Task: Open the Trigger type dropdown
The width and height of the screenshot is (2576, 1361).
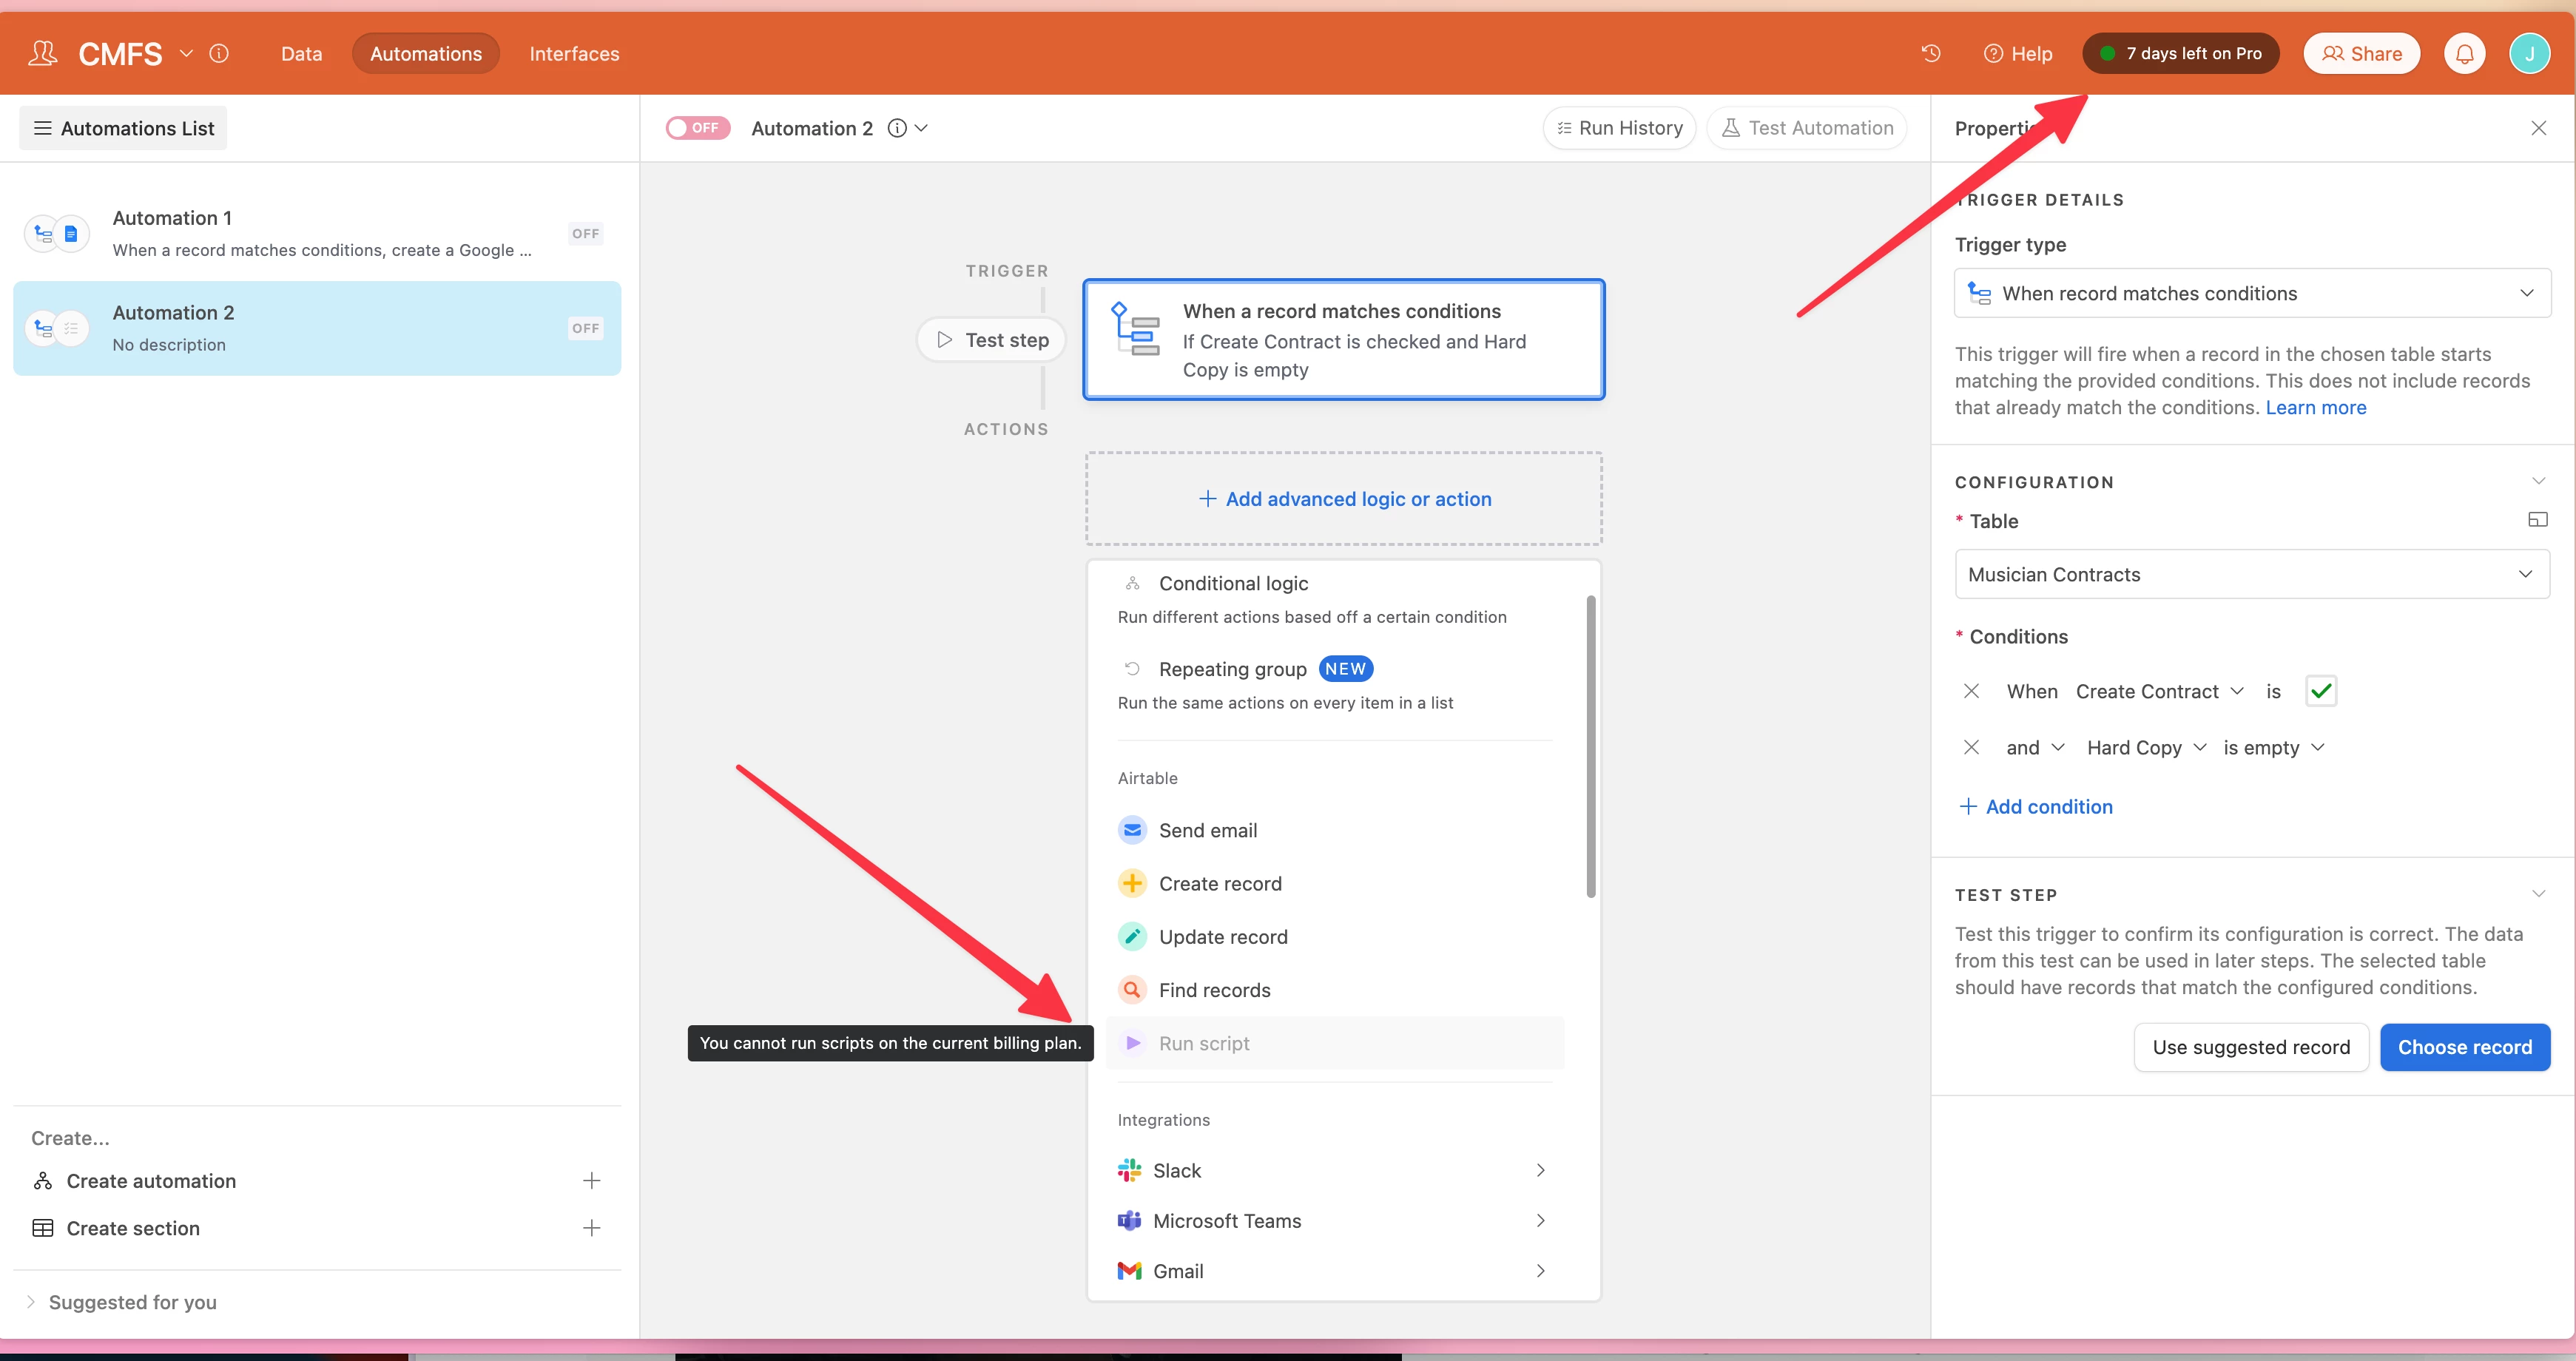Action: 2251,293
